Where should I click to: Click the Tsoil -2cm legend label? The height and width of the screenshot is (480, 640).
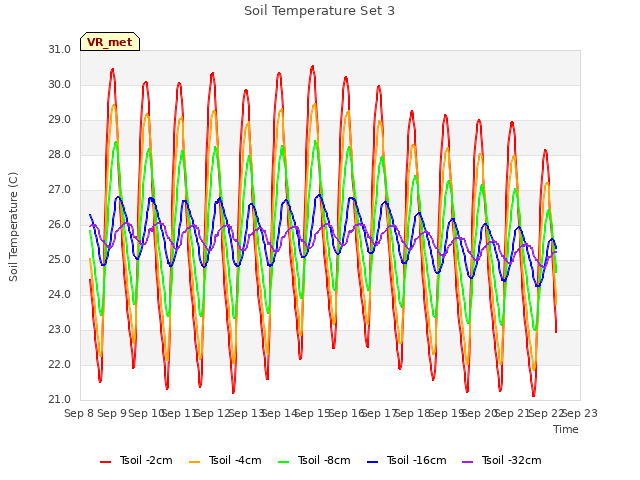(146, 460)
